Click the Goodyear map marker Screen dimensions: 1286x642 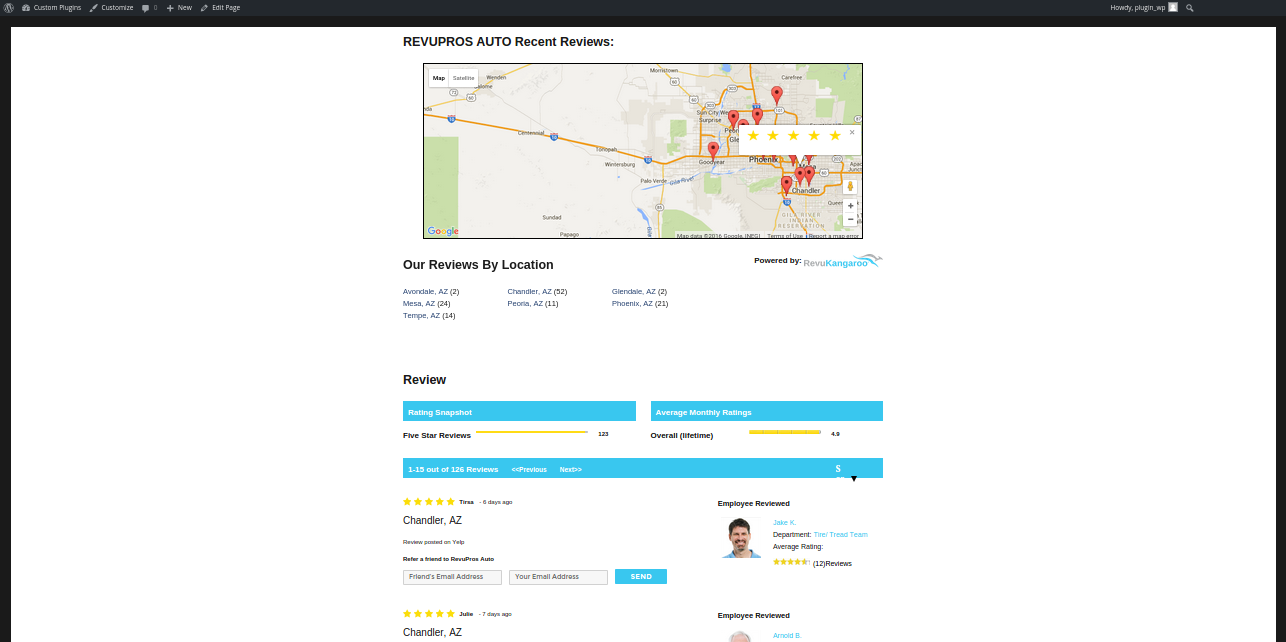point(713,150)
